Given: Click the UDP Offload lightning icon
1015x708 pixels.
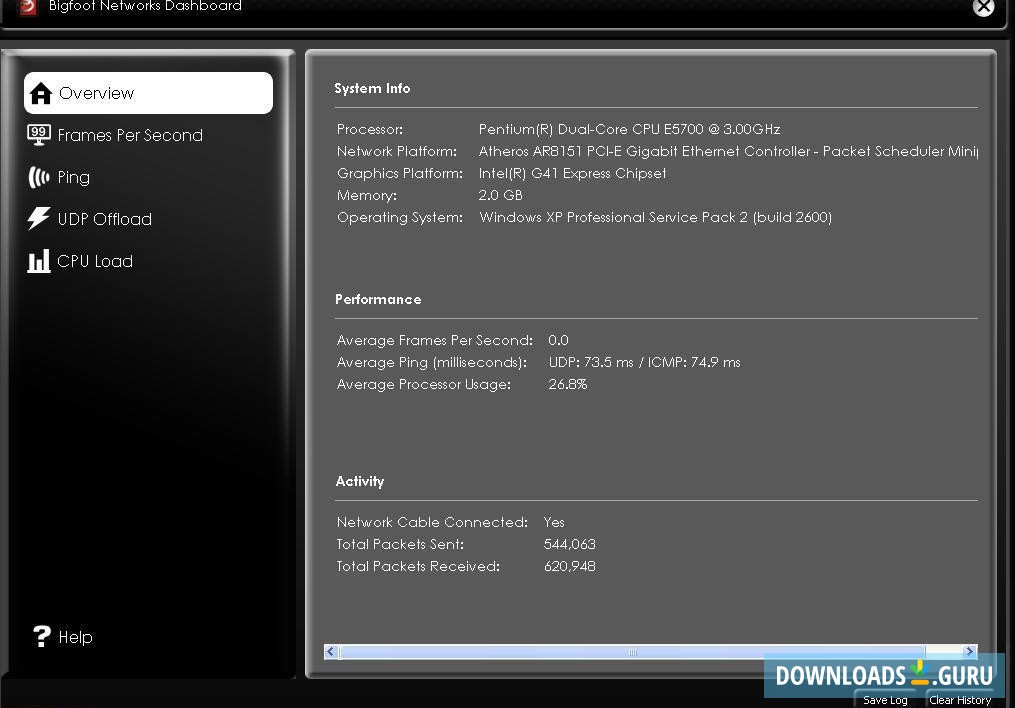Looking at the screenshot, I should pyautogui.click(x=38, y=219).
